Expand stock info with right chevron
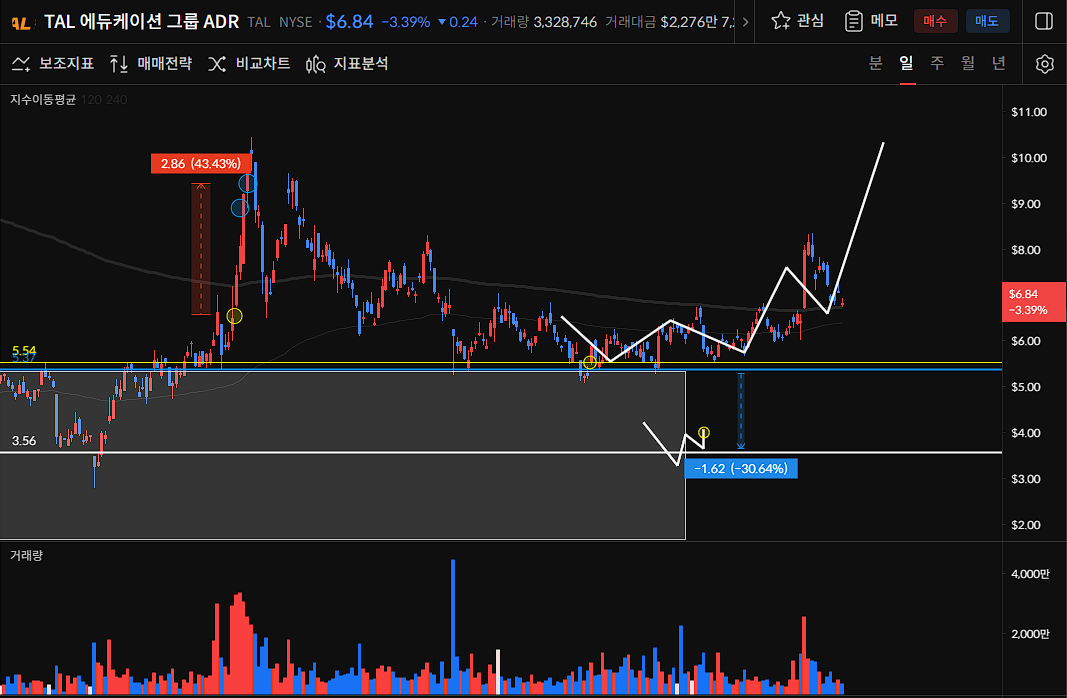 [745, 22]
